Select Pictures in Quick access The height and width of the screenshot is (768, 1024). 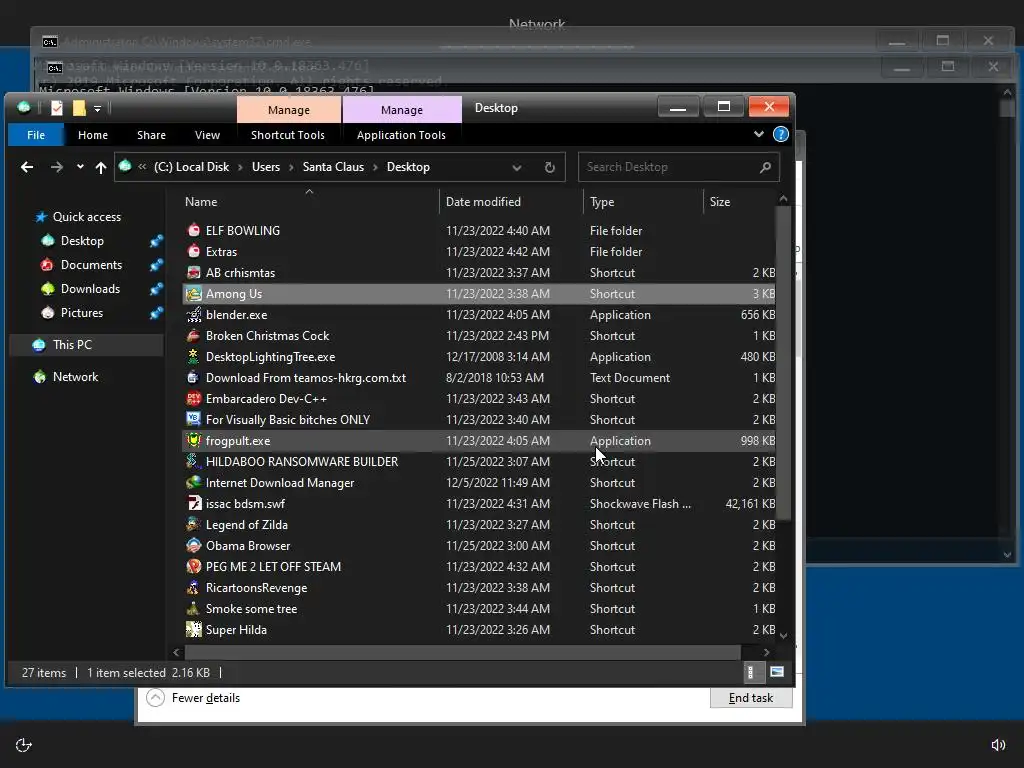pos(82,313)
